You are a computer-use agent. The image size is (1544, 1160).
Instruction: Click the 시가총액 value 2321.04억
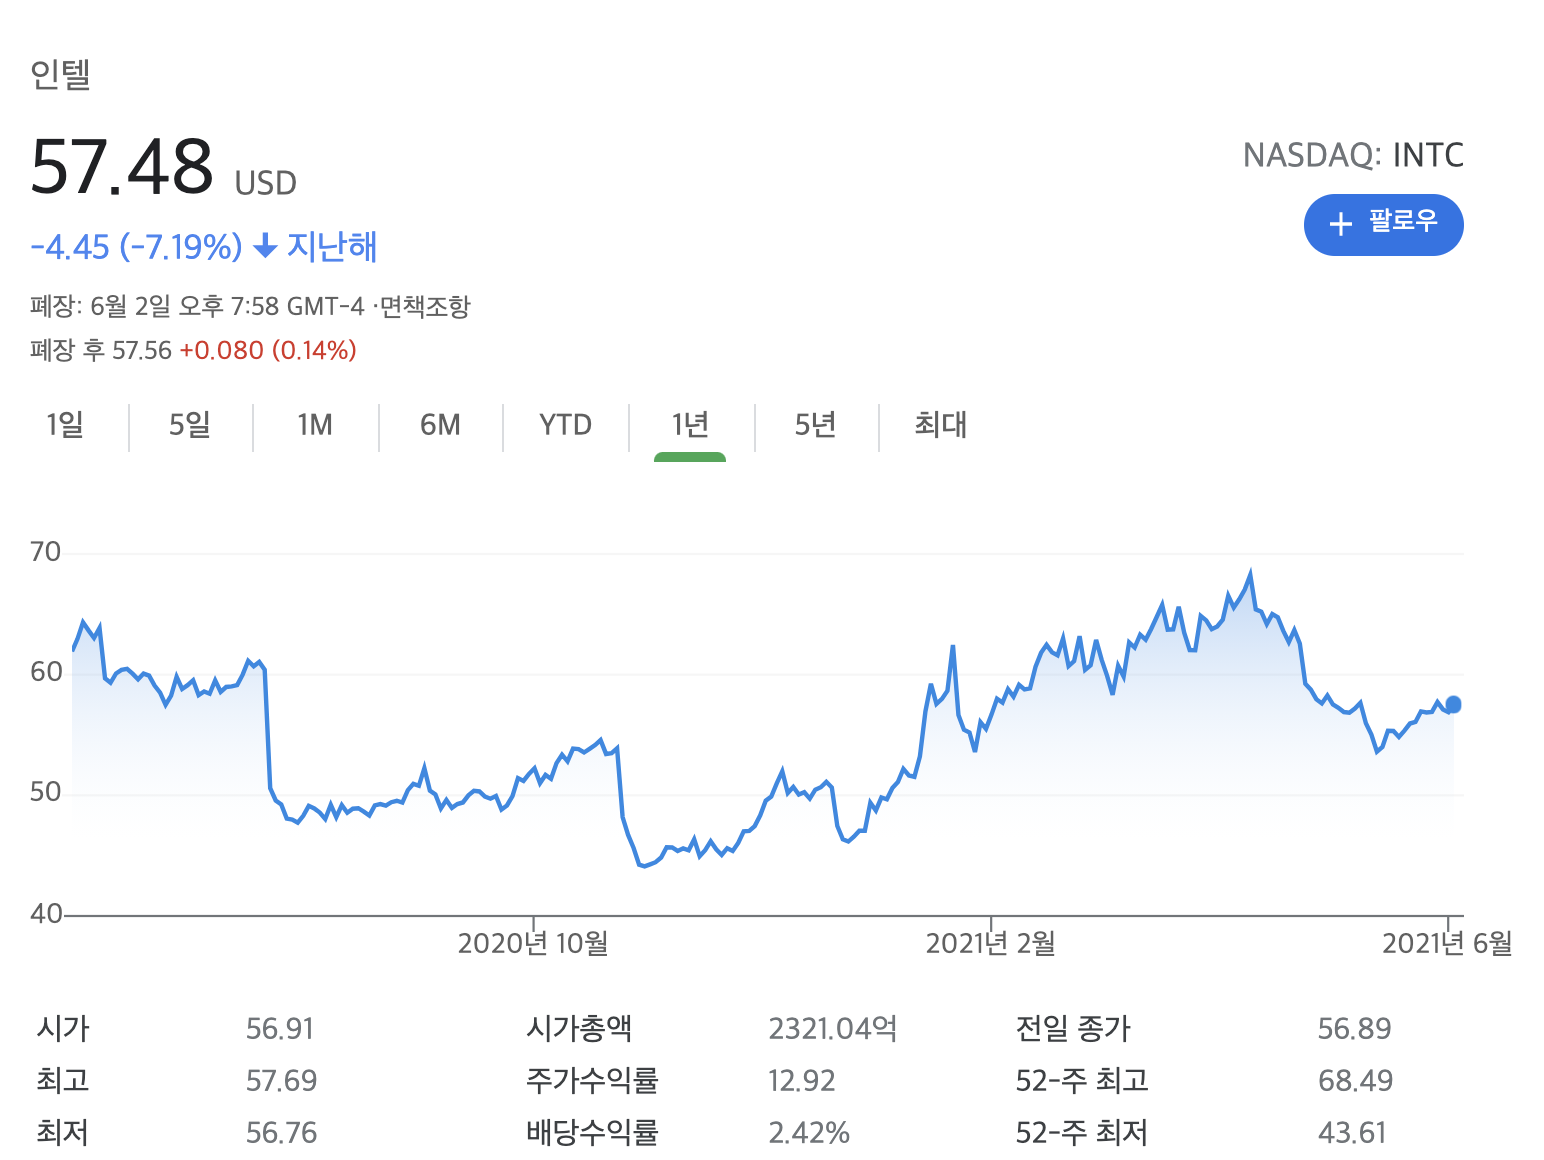832,1029
